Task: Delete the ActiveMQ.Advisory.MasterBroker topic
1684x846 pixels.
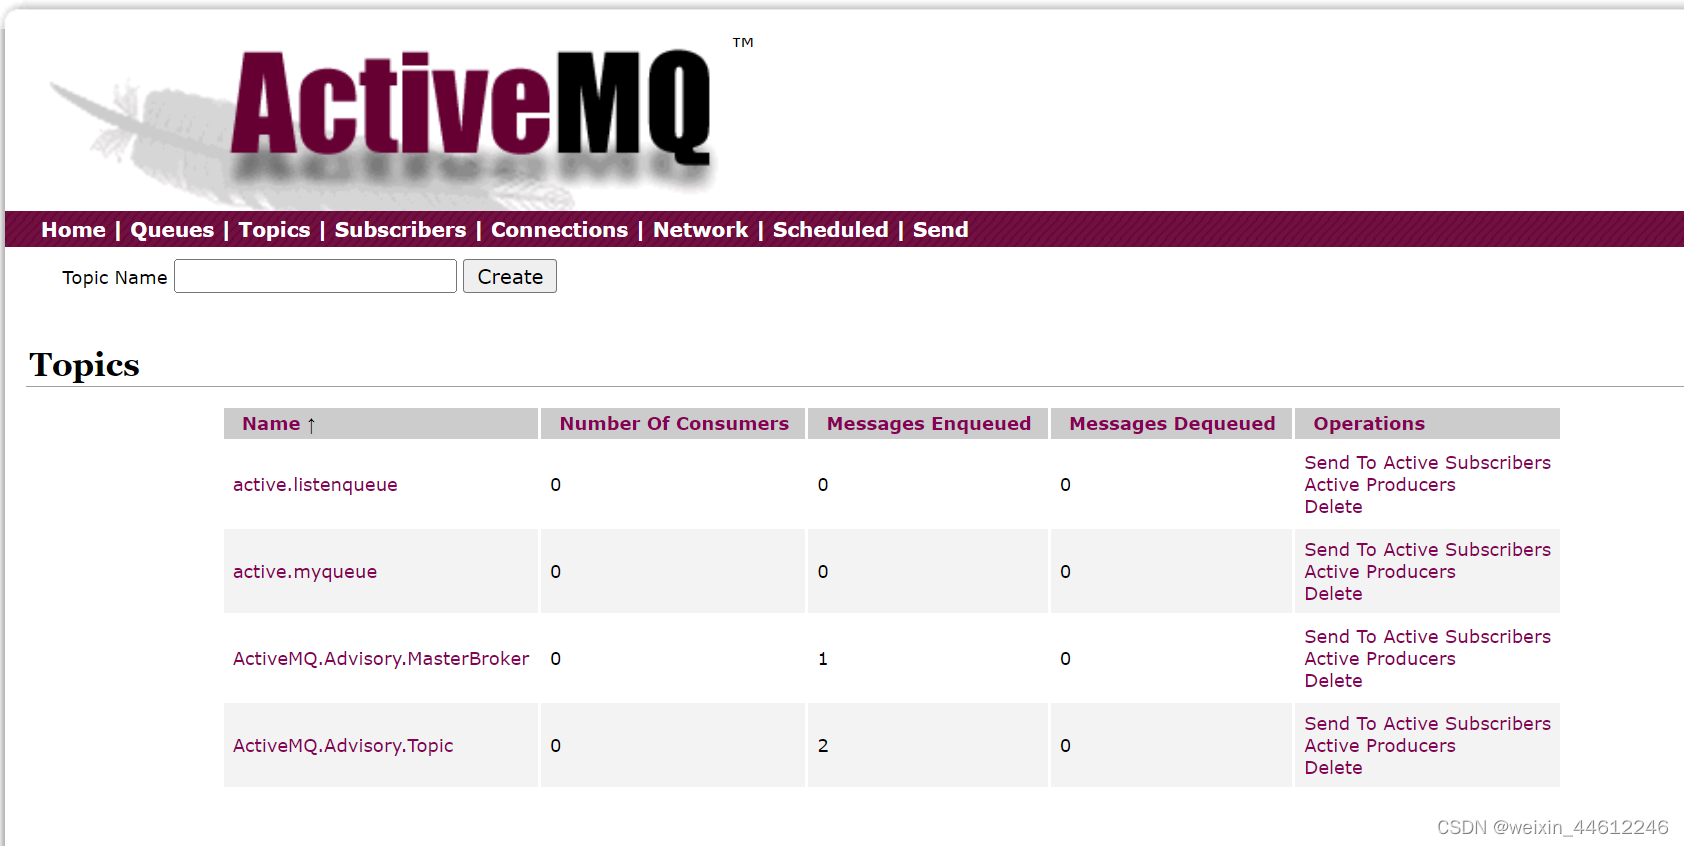Action: pyautogui.click(x=1333, y=681)
